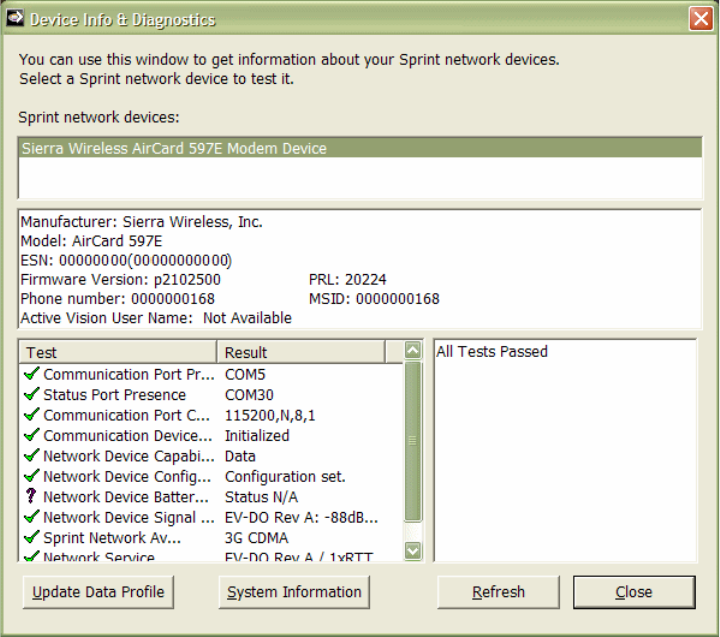The height and width of the screenshot is (637, 720).
Task: Click the Initialized result value
Action: 257,435
